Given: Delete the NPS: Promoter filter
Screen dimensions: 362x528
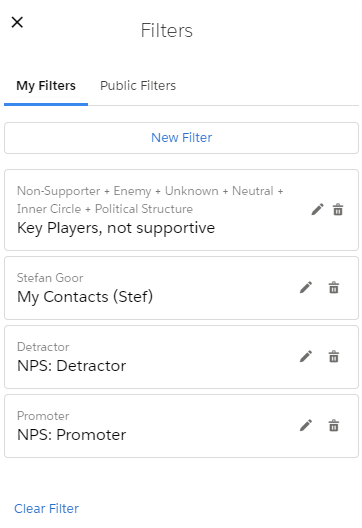Looking at the screenshot, I should (334, 426).
